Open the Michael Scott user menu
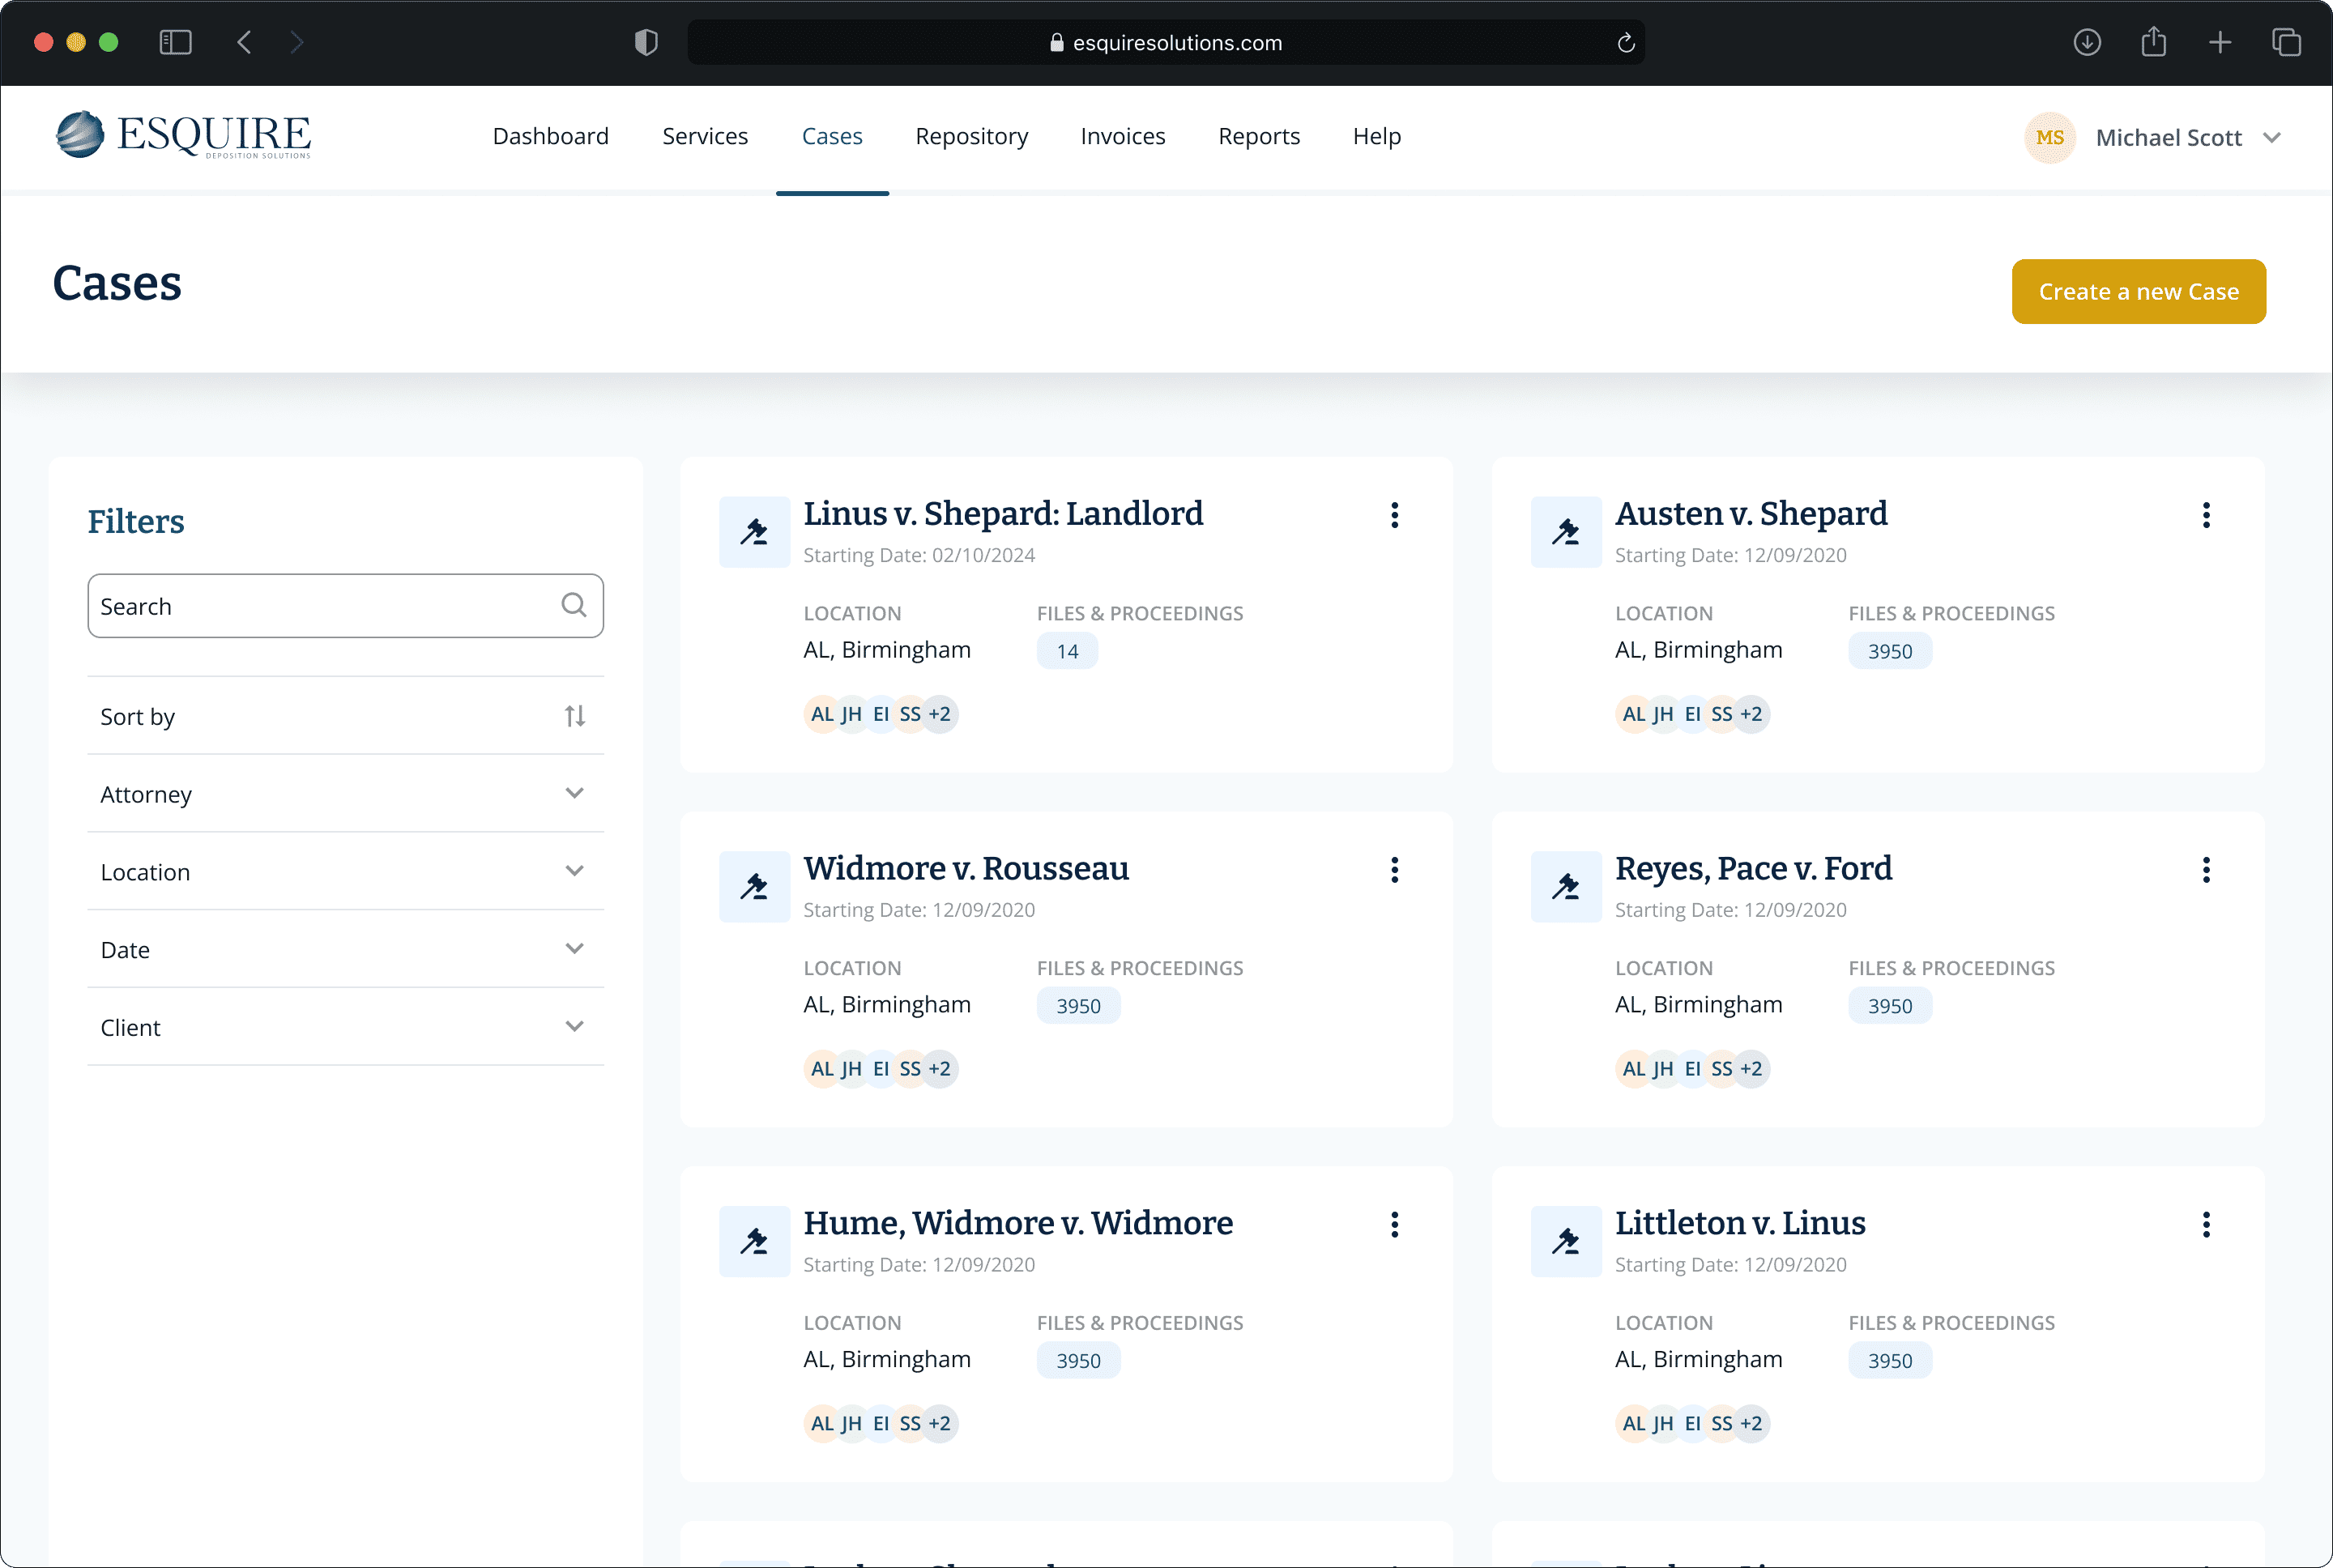This screenshot has width=2333, height=1568. (2168, 138)
